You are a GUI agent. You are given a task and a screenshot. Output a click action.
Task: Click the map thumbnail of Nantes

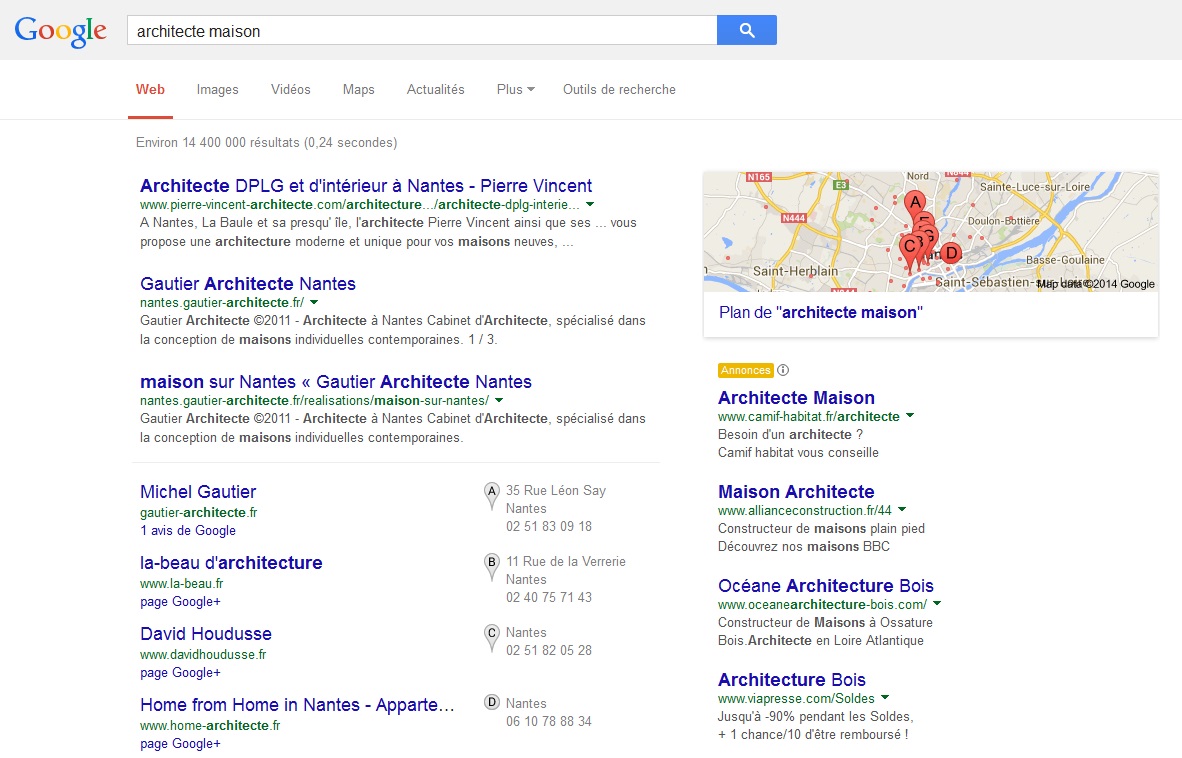930,231
